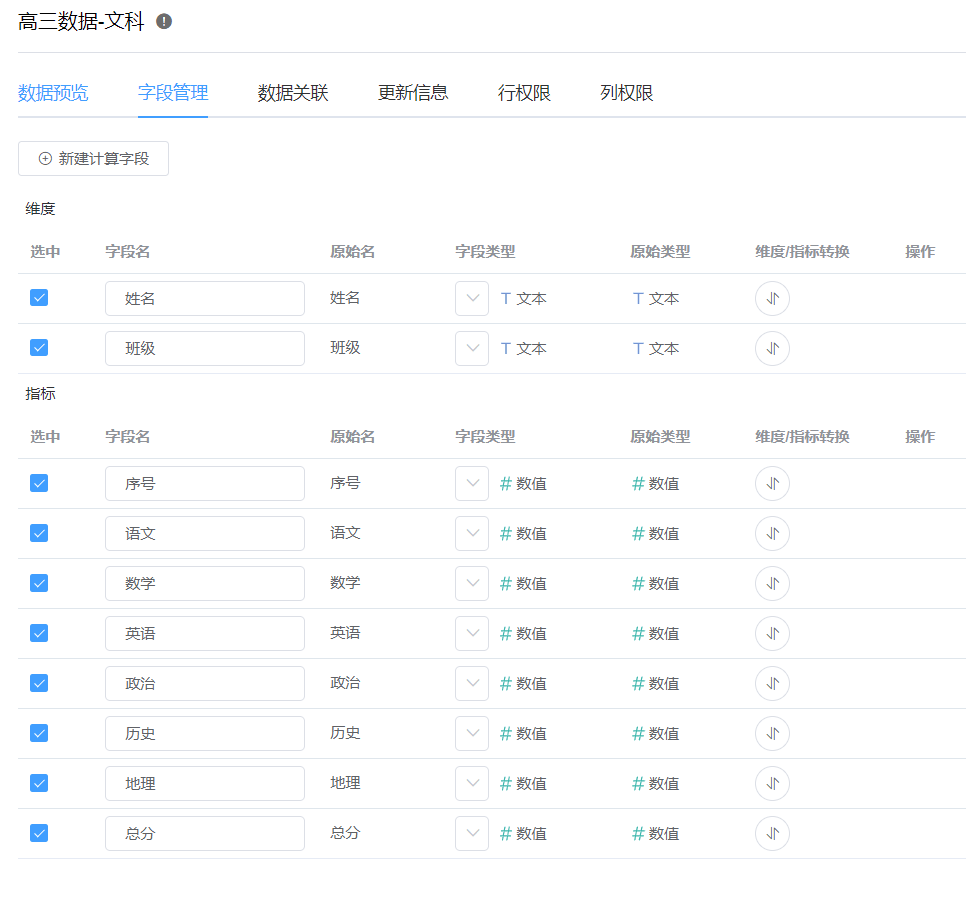Screen dimensions: 966x903
Task: Select the 字段管理 tab
Action: click(173, 92)
